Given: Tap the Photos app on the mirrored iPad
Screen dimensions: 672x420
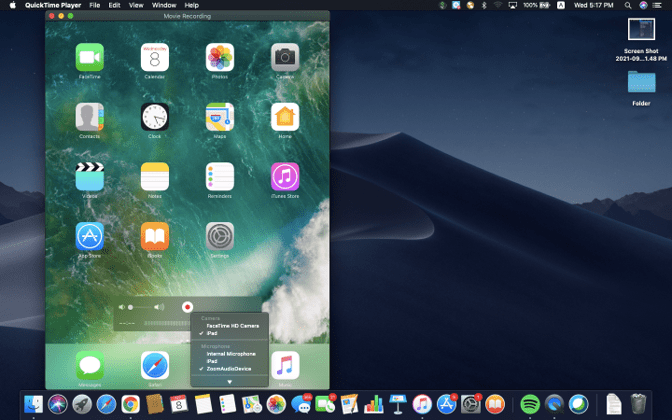Looking at the screenshot, I should click(220, 57).
